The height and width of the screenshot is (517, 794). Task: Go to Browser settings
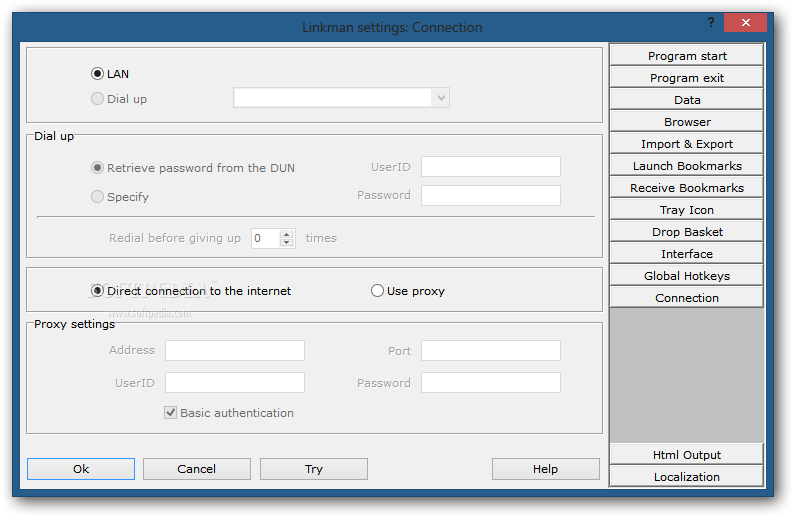pos(687,122)
